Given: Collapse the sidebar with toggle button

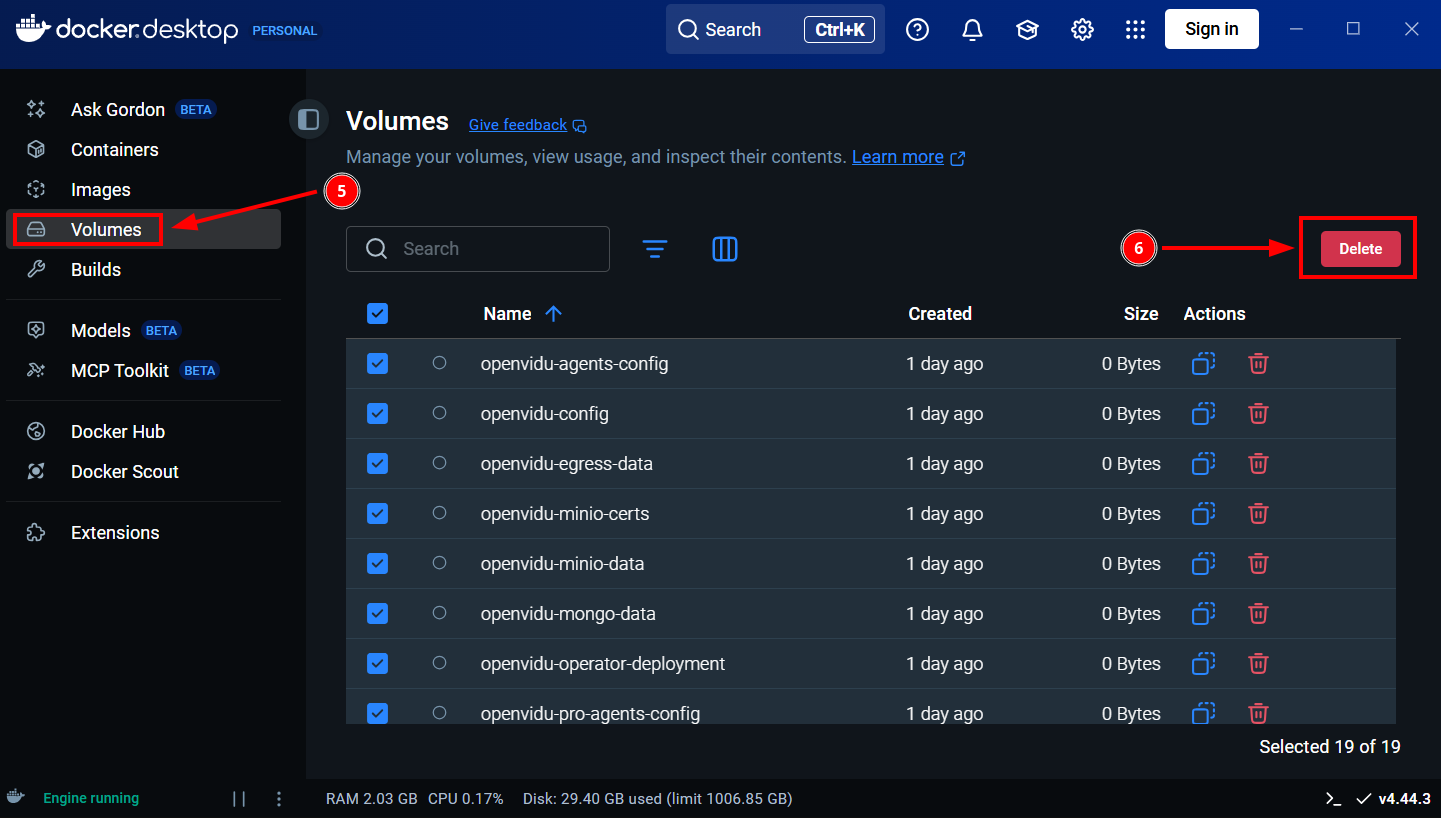Looking at the screenshot, I should (309, 120).
